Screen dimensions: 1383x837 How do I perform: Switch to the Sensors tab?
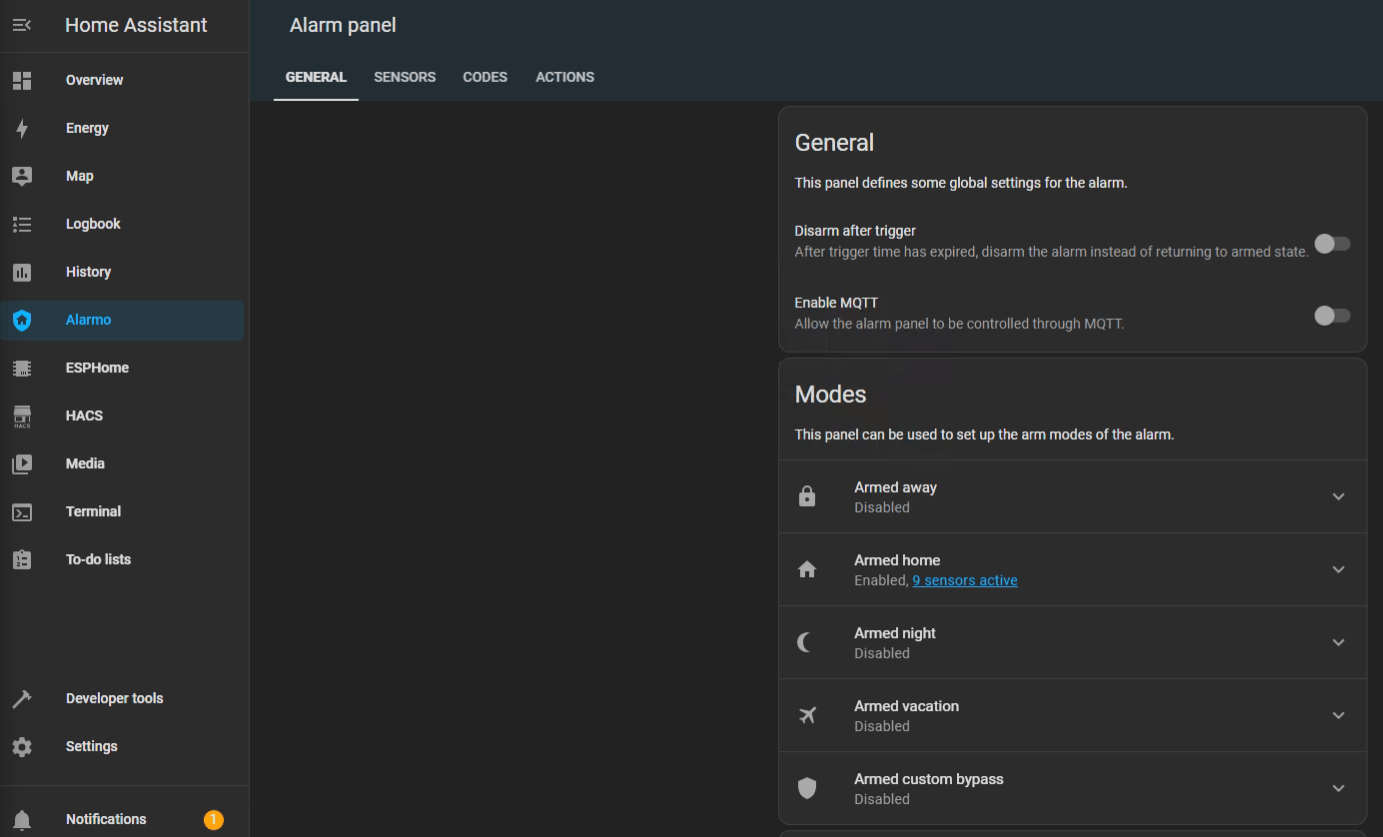coord(404,77)
